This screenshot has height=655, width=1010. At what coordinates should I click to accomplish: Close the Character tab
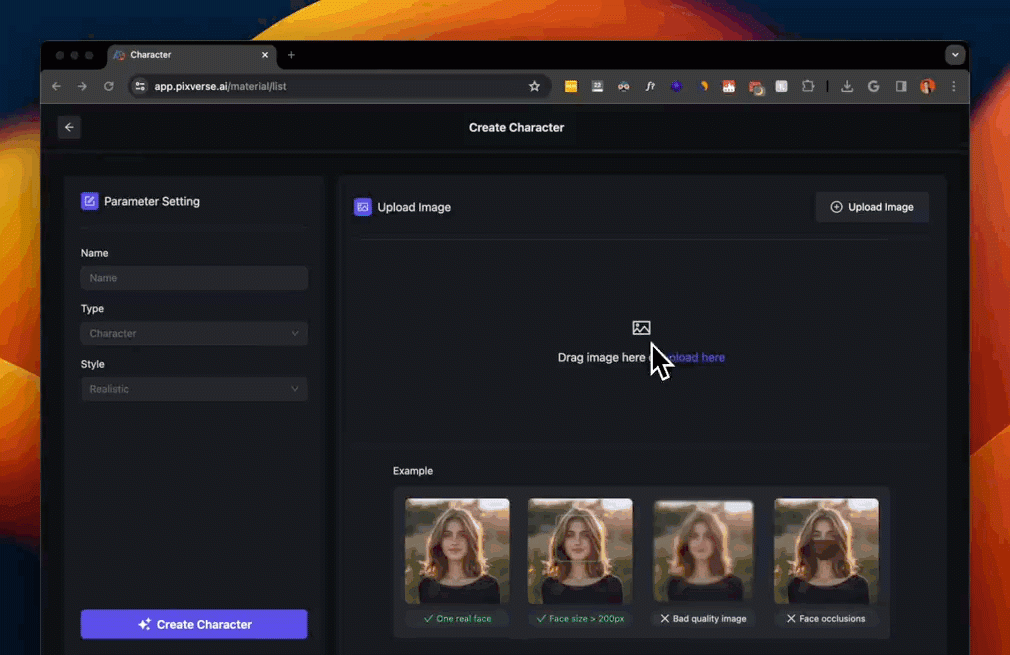click(x=265, y=55)
